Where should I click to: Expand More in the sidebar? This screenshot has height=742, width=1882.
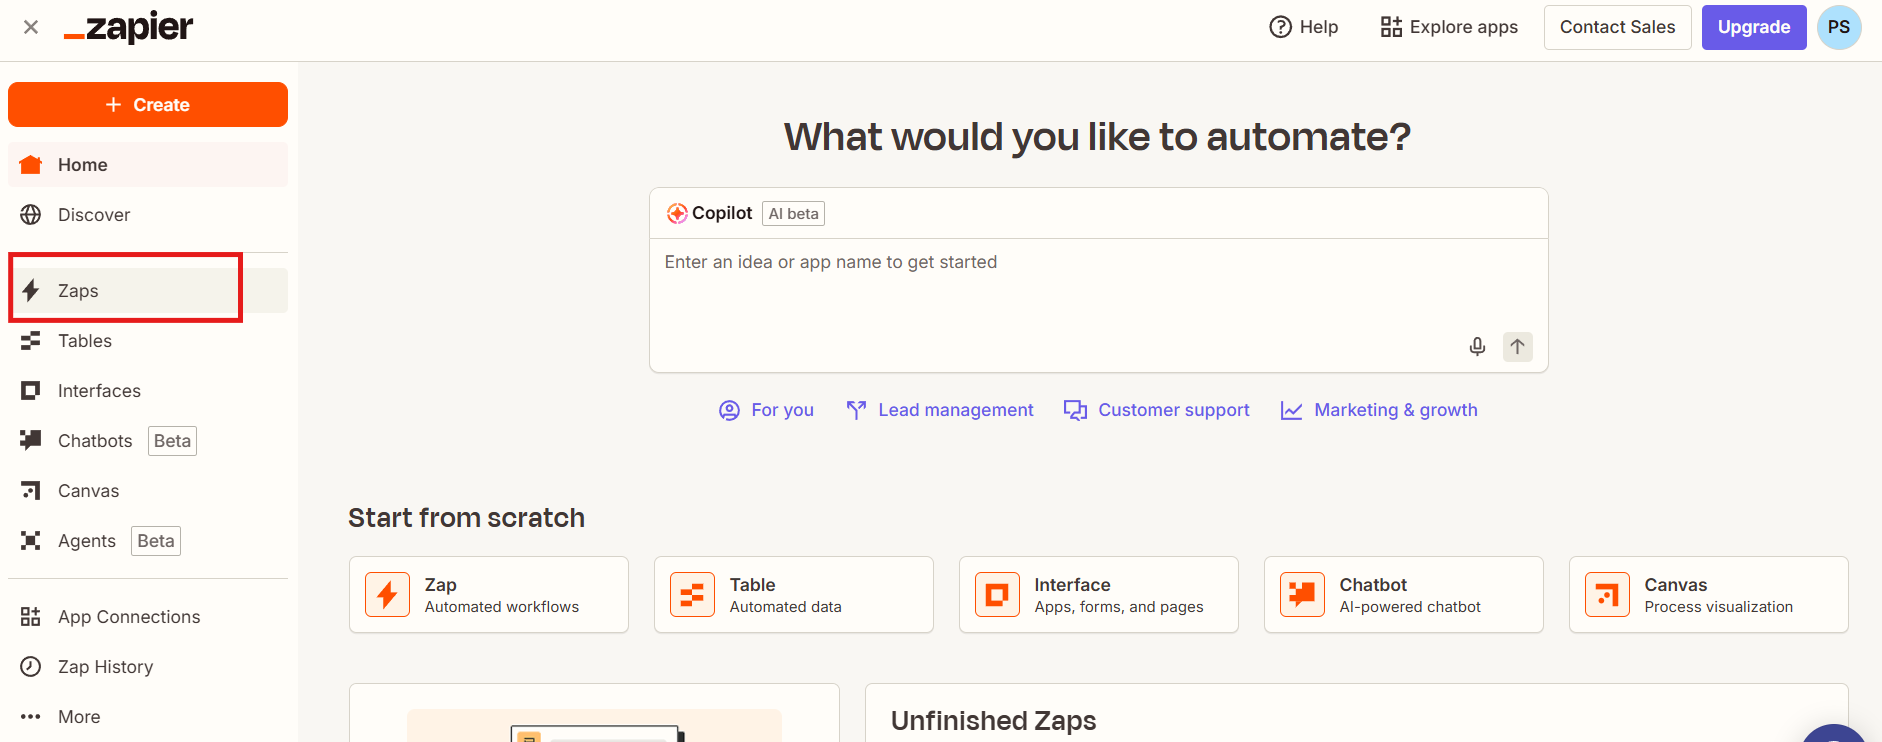pos(148,717)
